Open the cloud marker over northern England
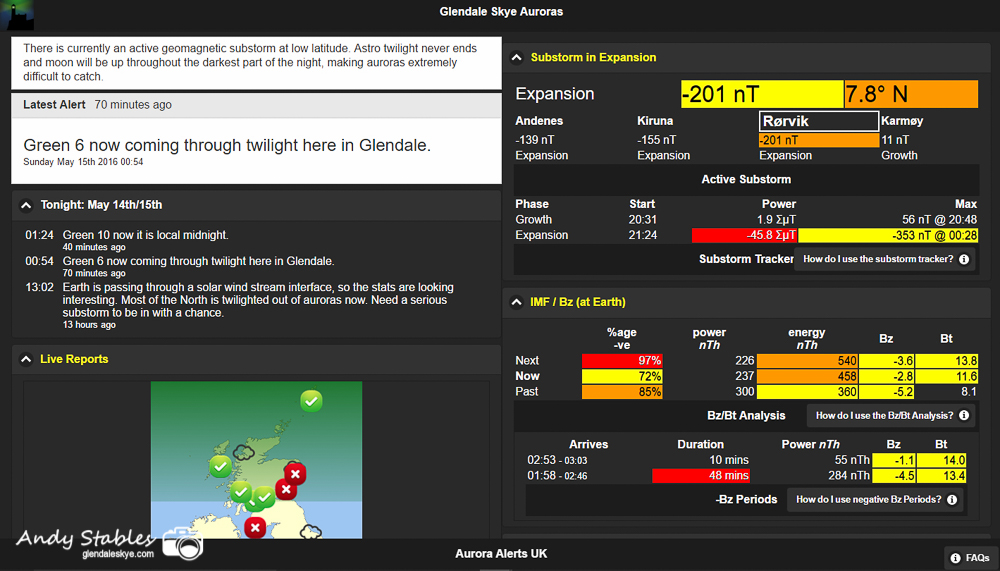Screen dimensions: 1000x571 (311, 531)
